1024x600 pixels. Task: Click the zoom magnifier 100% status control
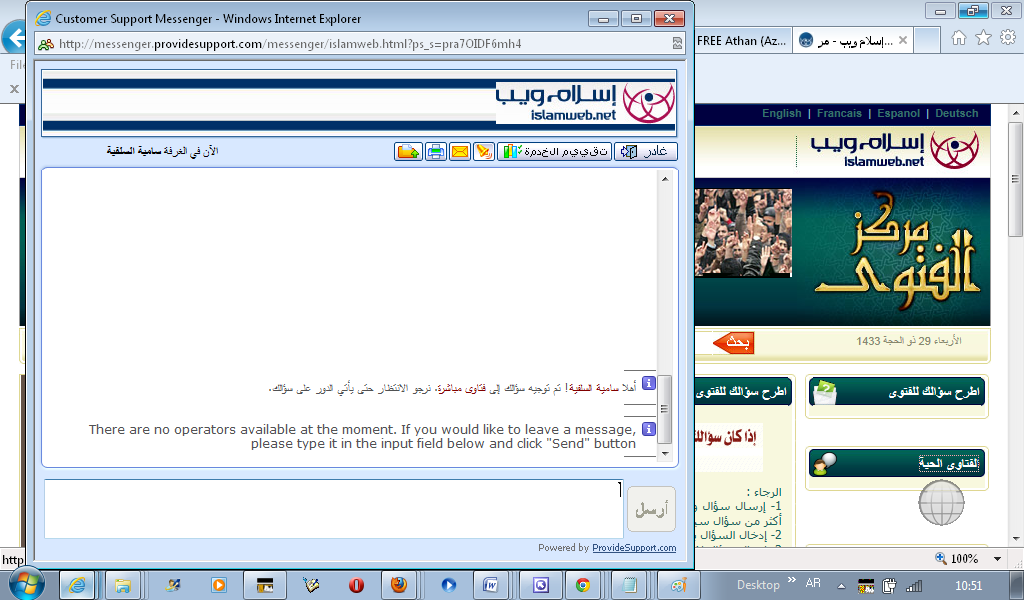[x=957, y=559]
